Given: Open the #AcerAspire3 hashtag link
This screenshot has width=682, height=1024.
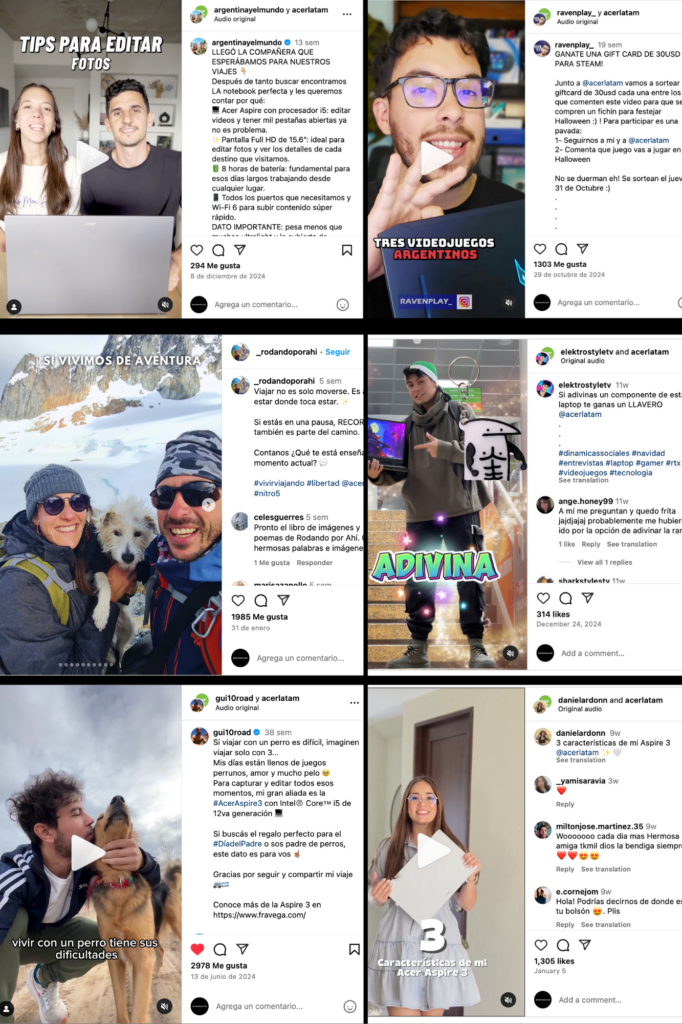Looking at the screenshot, I should coord(237,803).
